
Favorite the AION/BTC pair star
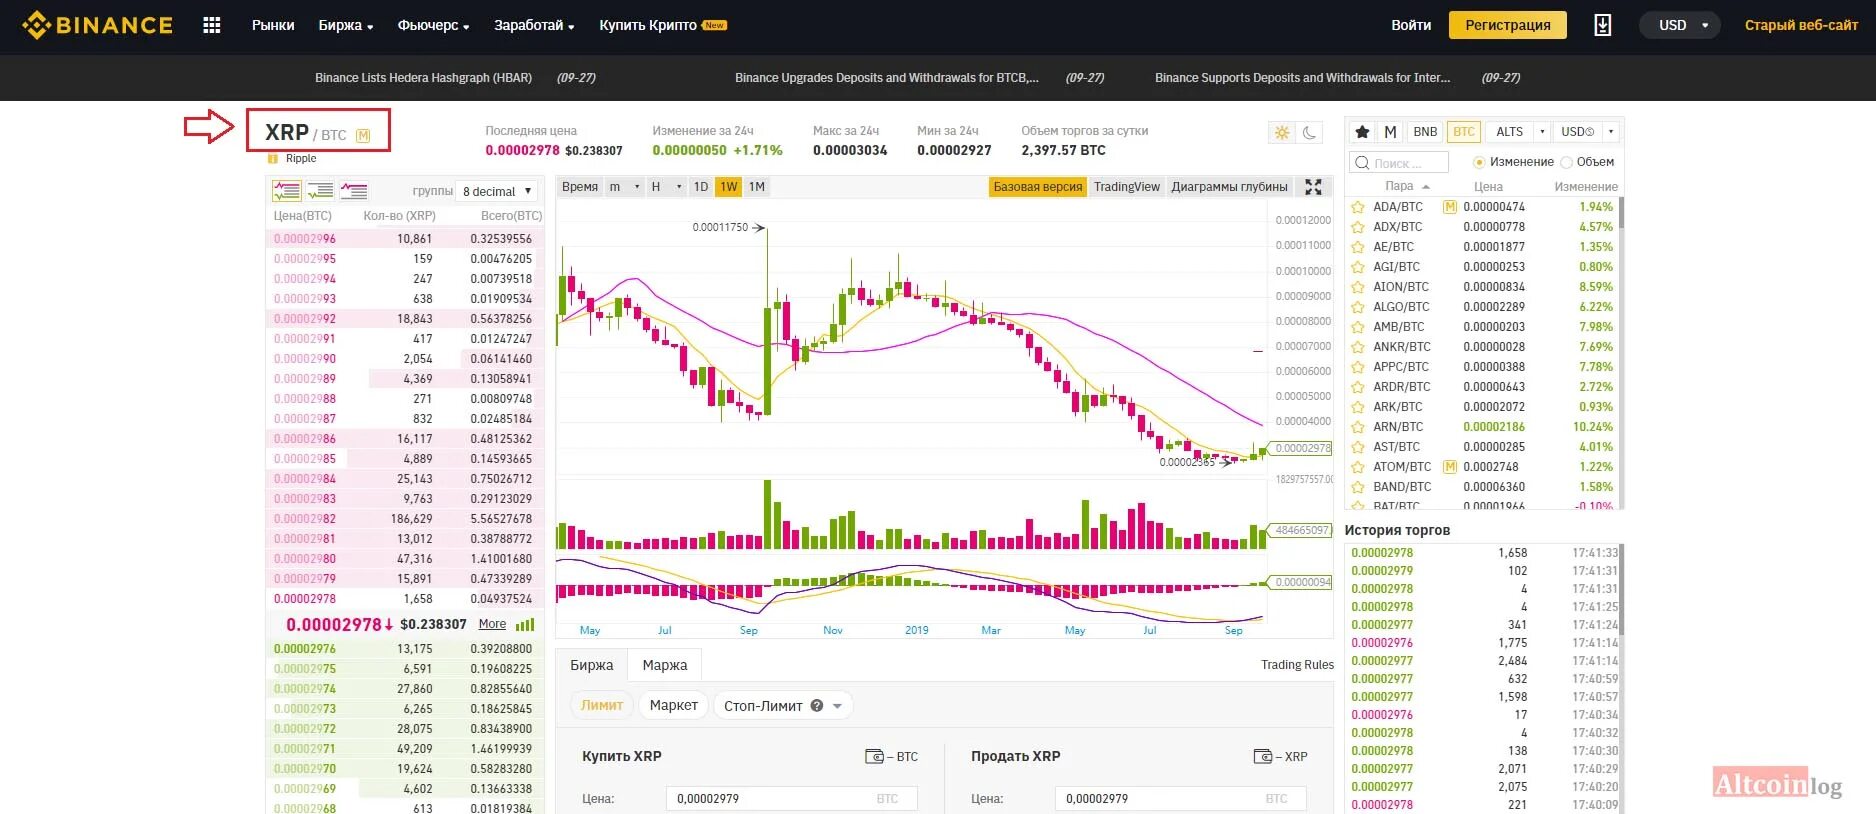pos(1357,287)
